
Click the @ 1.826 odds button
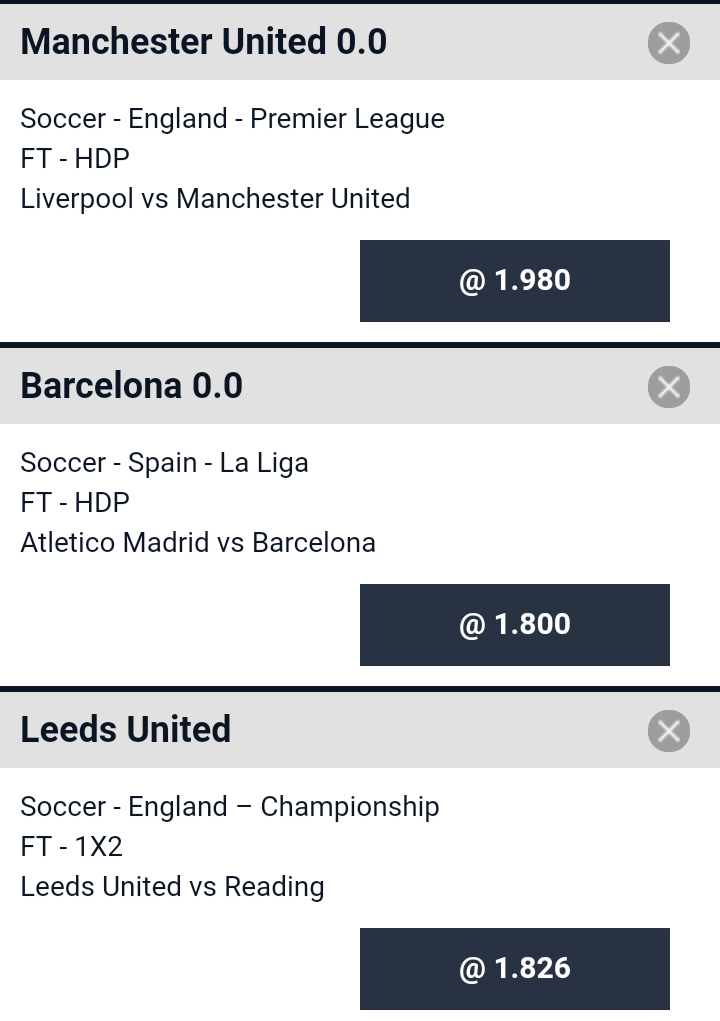click(514, 968)
